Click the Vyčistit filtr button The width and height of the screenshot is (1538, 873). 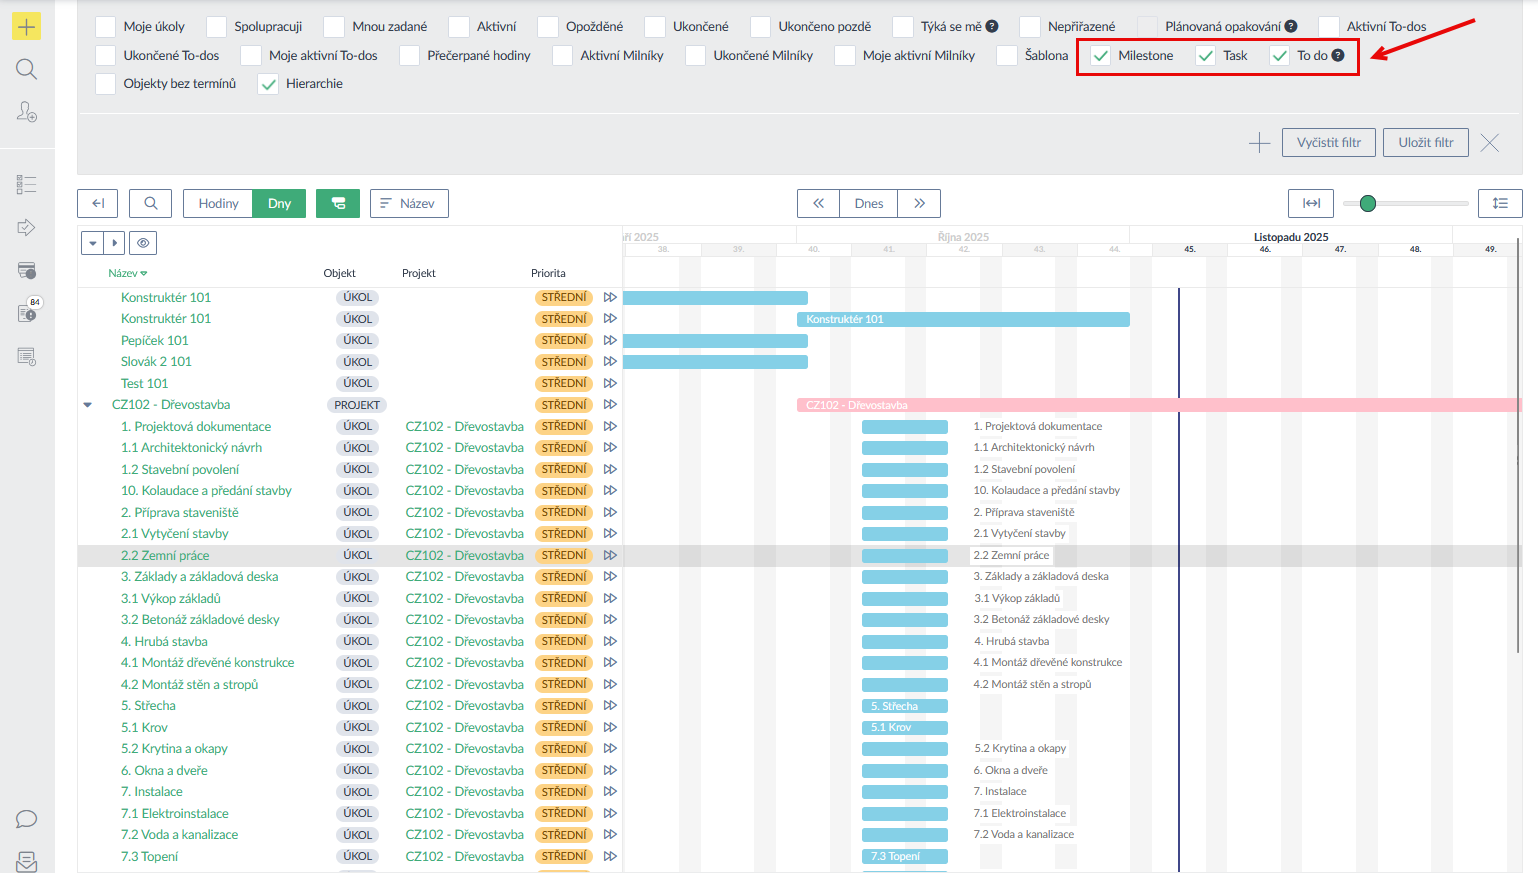point(1328,143)
